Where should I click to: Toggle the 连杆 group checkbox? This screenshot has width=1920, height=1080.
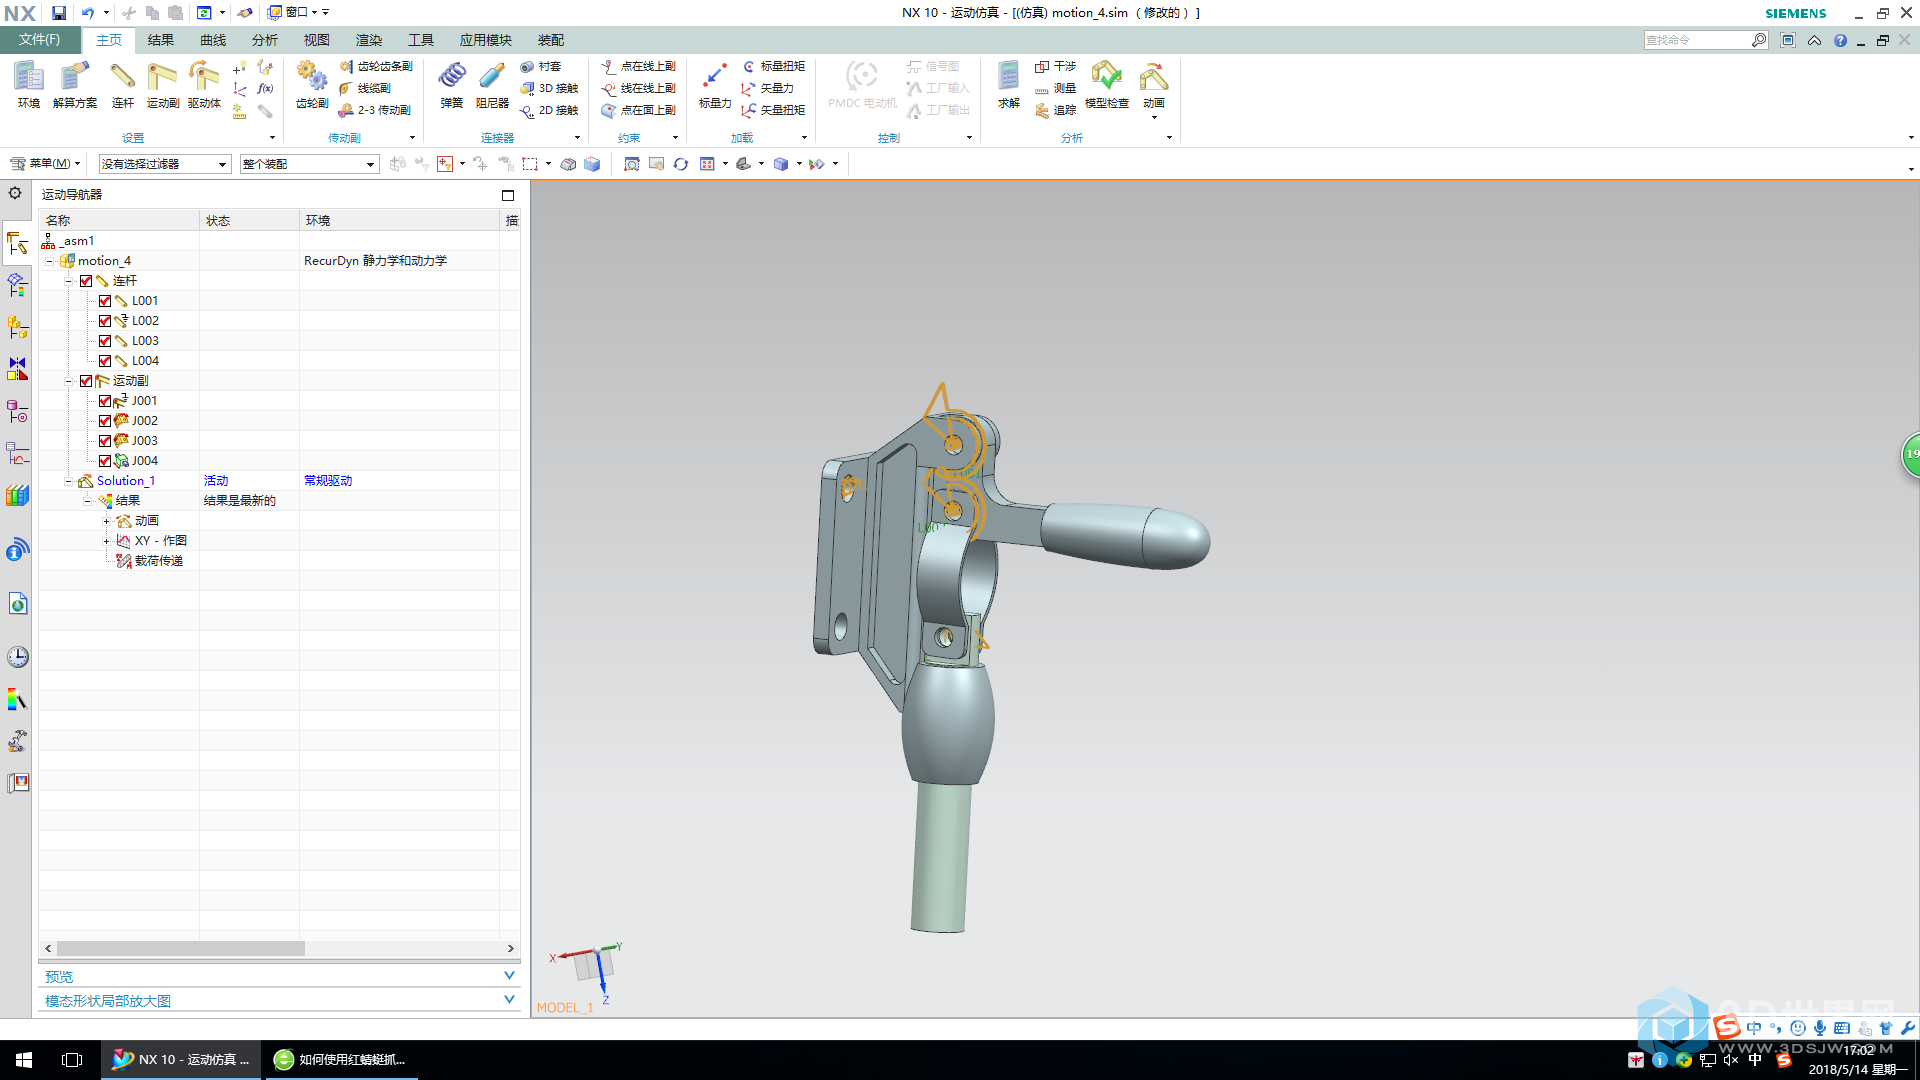86,281
